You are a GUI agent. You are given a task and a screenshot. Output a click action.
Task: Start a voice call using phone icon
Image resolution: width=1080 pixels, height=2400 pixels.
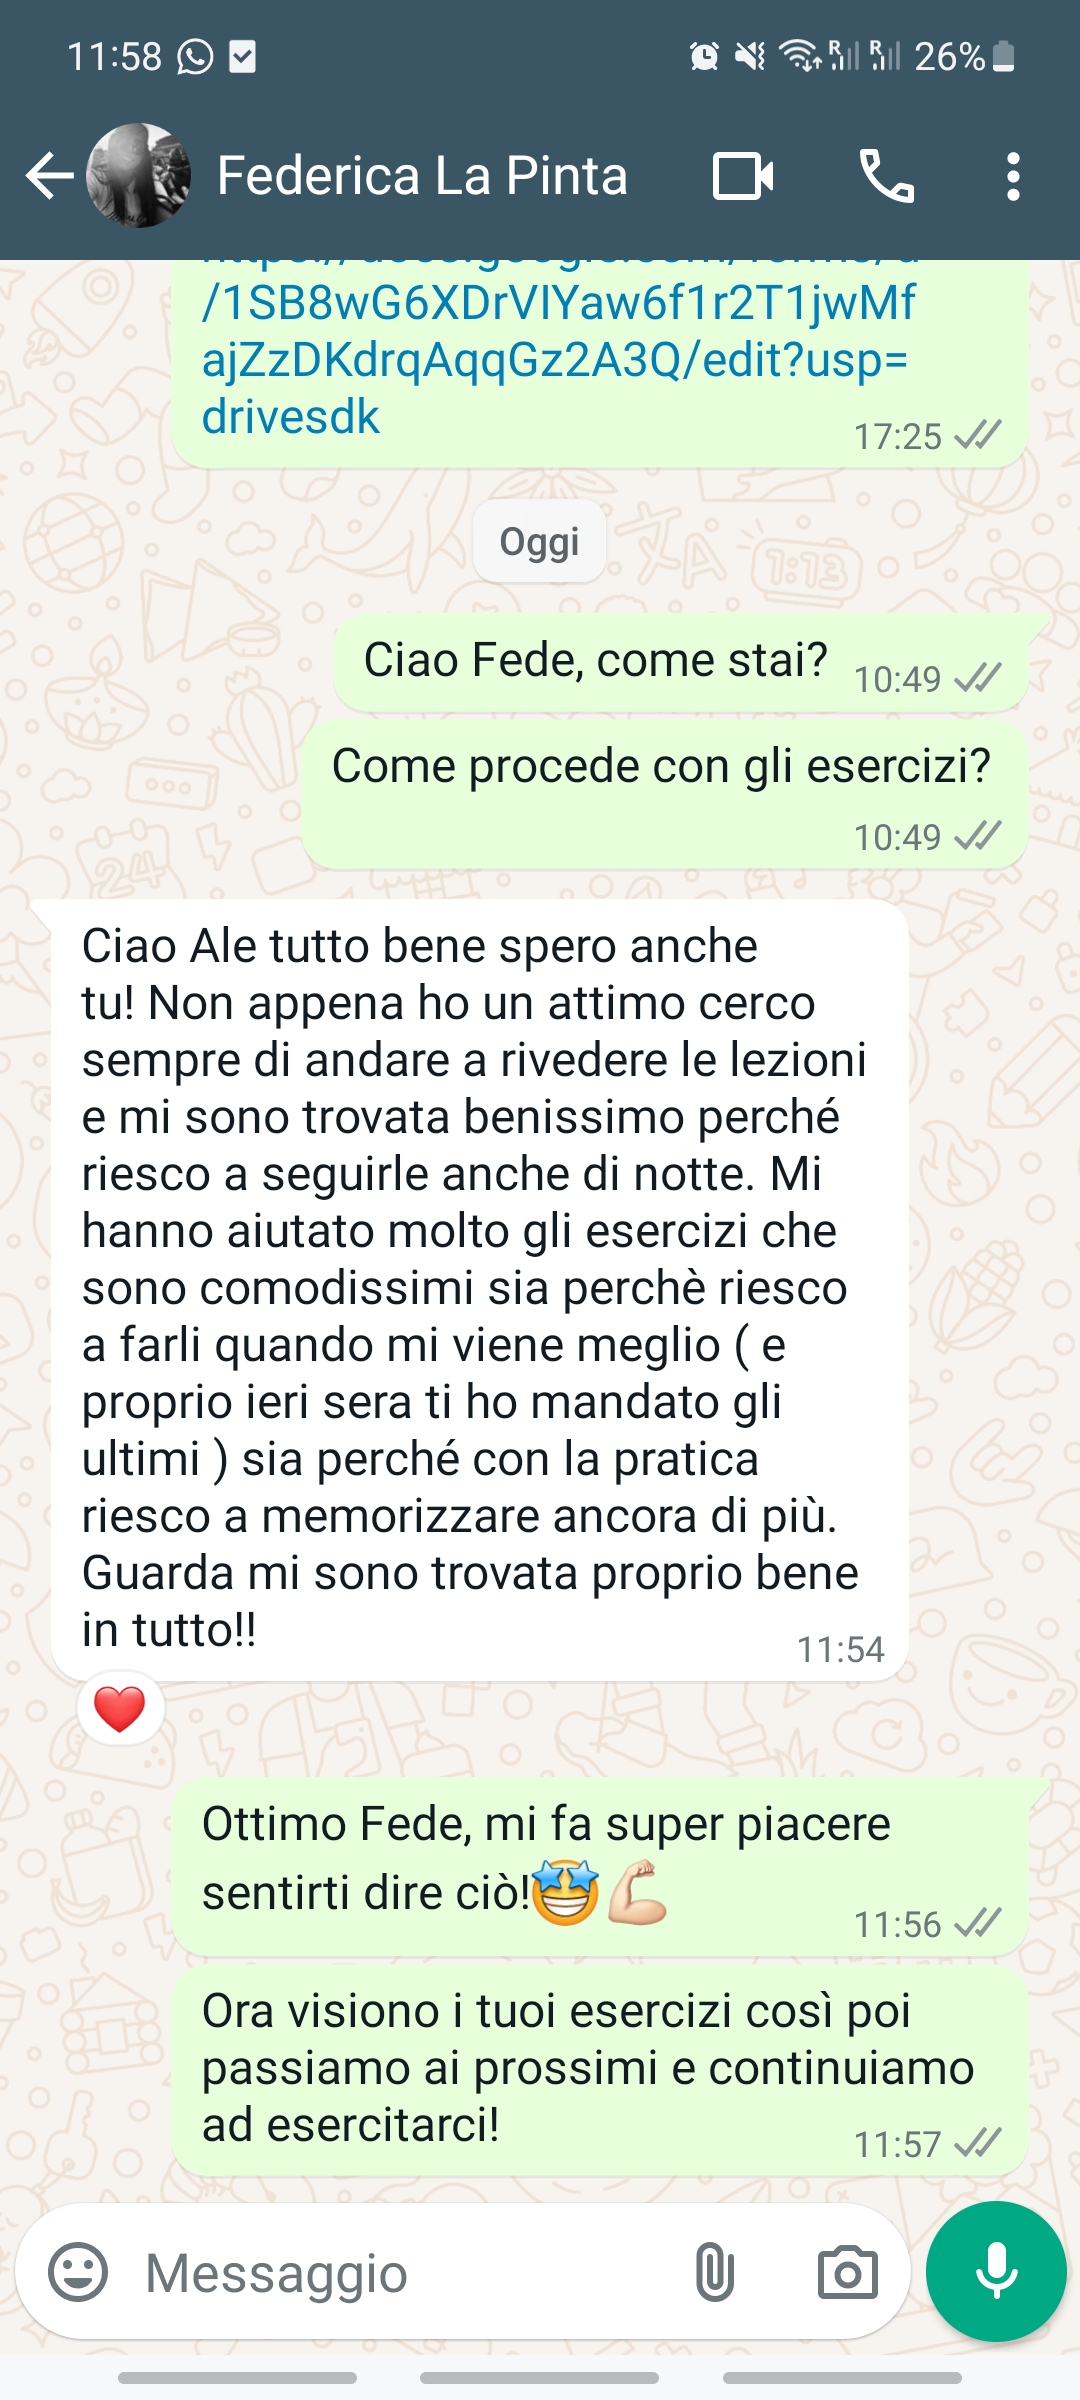point(886,177)
